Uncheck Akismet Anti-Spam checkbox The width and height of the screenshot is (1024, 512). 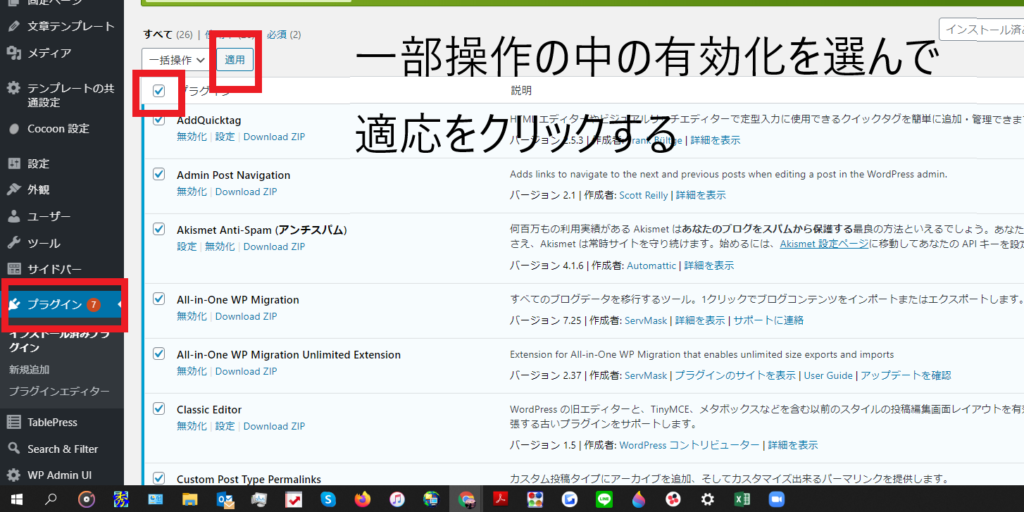159,229
